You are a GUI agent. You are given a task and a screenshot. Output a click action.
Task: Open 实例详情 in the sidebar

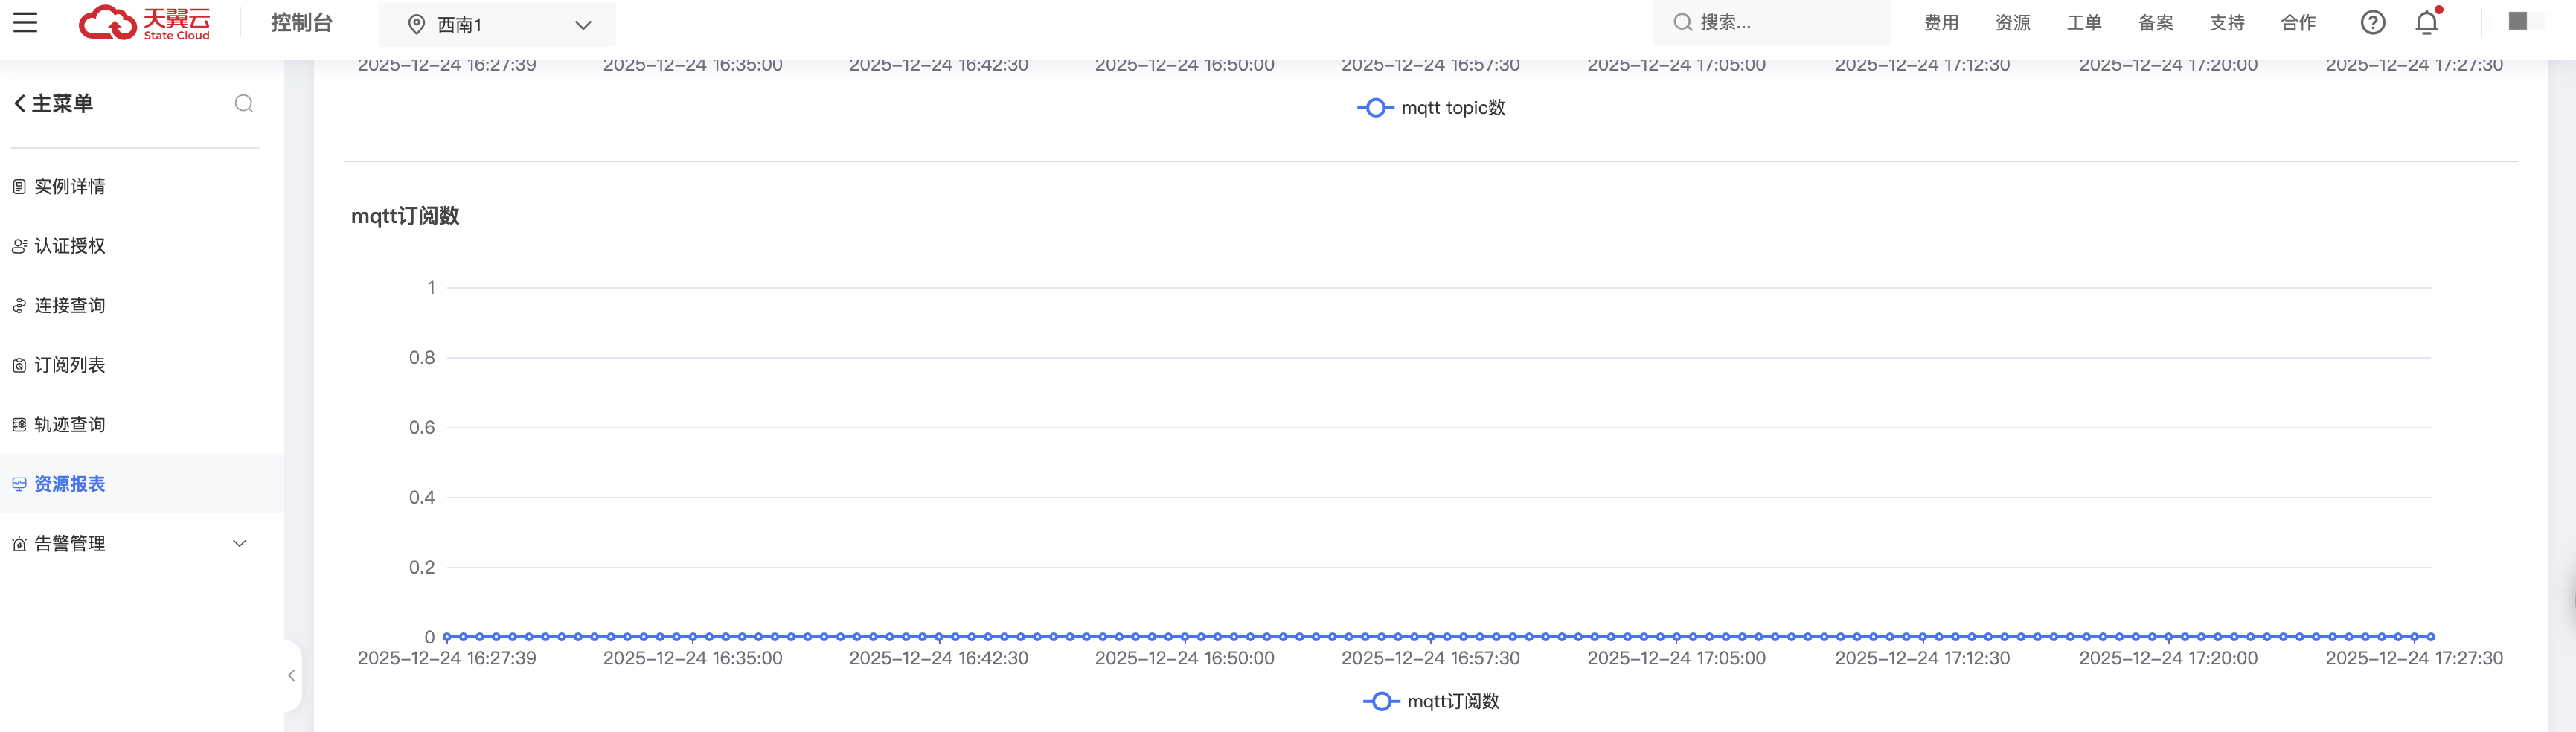point(70,187)
